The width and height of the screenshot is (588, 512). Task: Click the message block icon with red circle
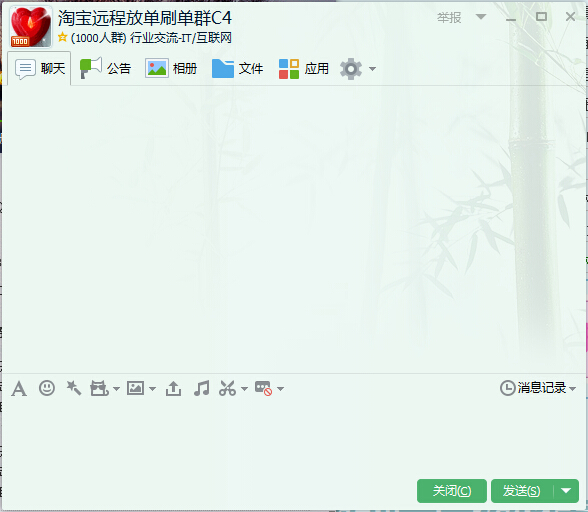(x=263, y=388)
